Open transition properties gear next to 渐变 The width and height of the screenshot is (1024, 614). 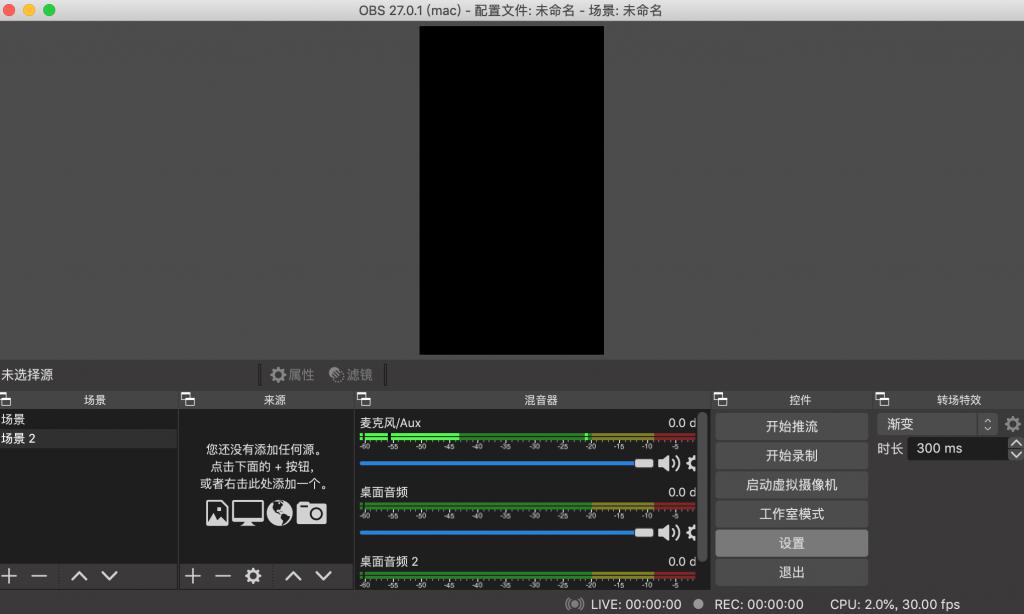(1012, 424)
